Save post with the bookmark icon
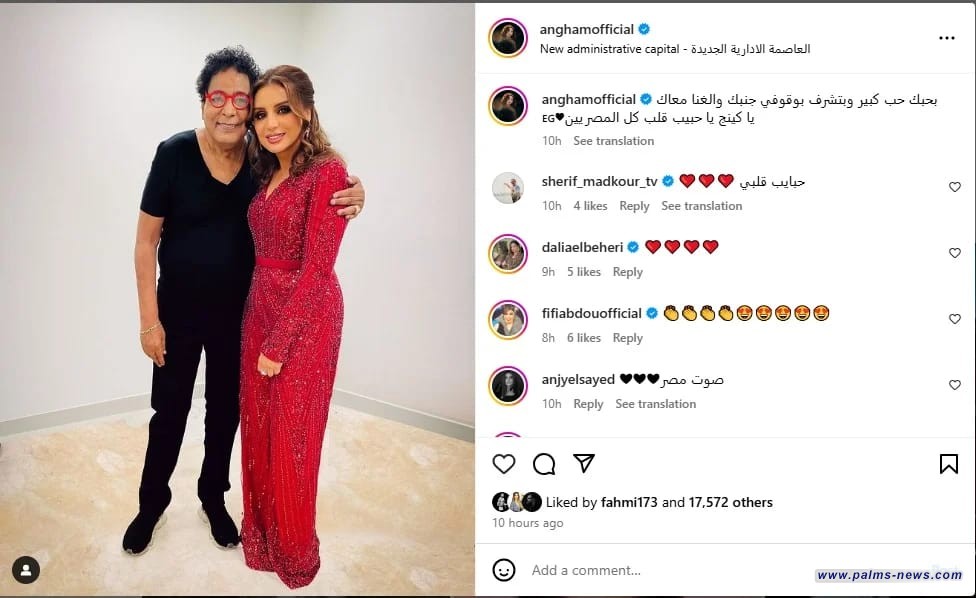Image resolution: width=976 pixels, height=598 pixels. 949,464
